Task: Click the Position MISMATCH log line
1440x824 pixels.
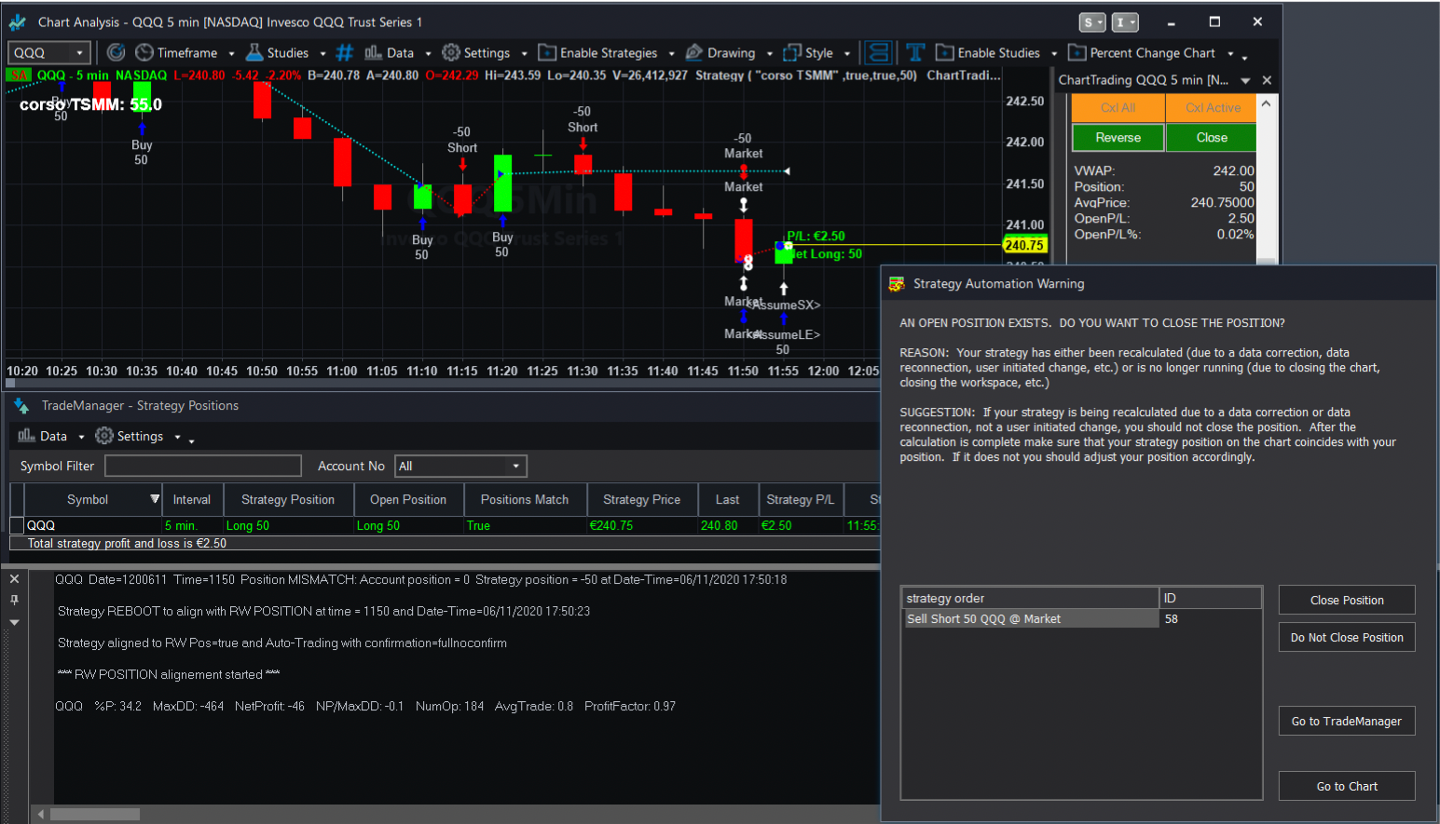Action: click(421, 579)
